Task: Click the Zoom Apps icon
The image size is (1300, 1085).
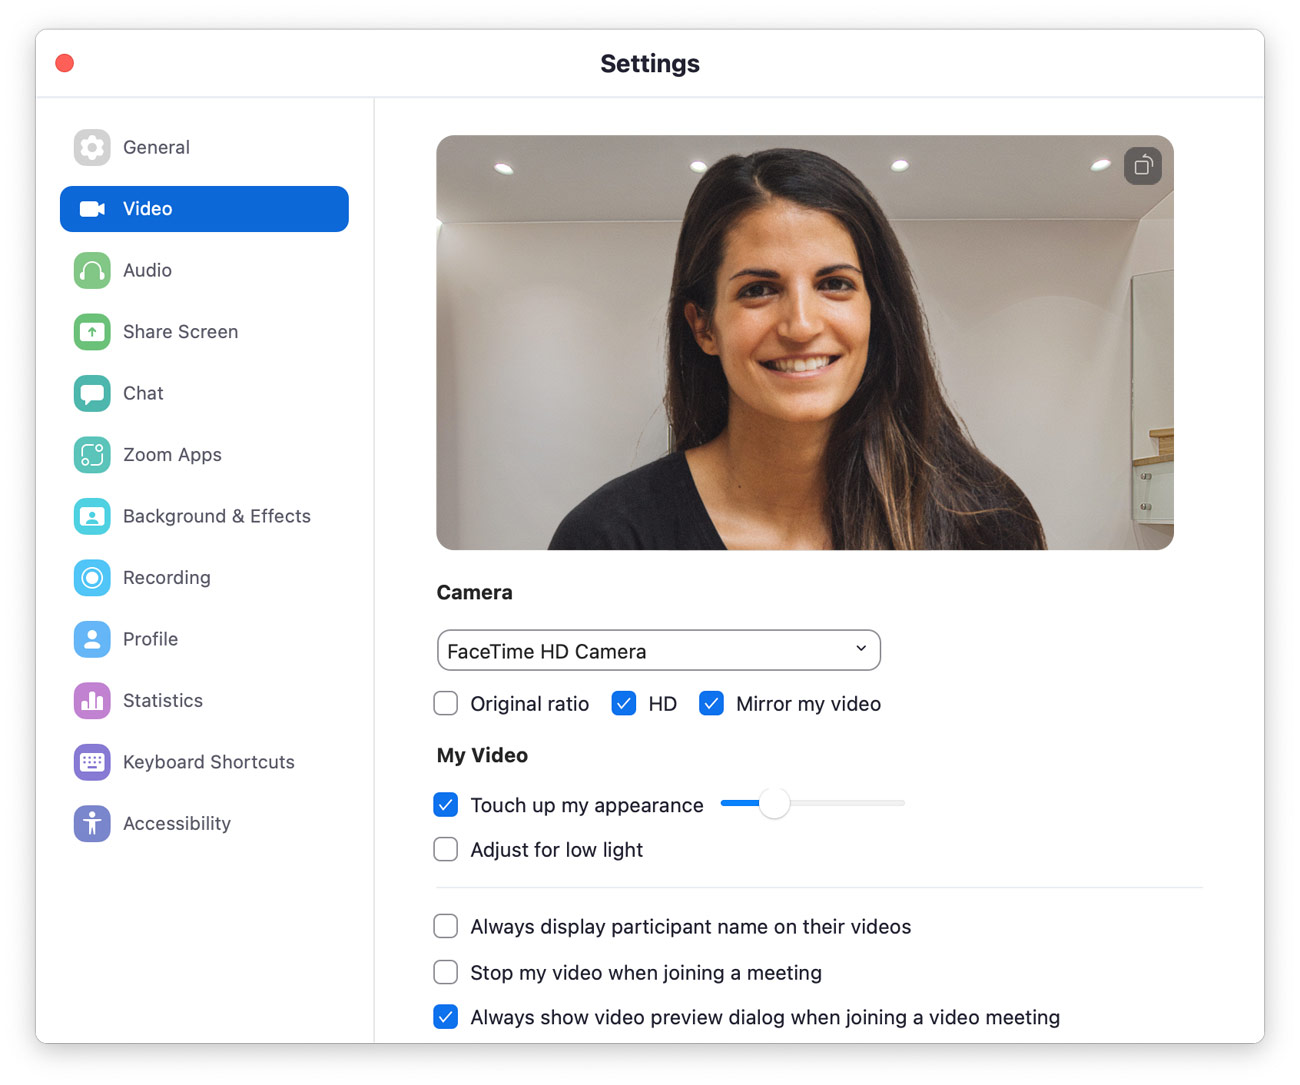Action: [x=92, y=454]
